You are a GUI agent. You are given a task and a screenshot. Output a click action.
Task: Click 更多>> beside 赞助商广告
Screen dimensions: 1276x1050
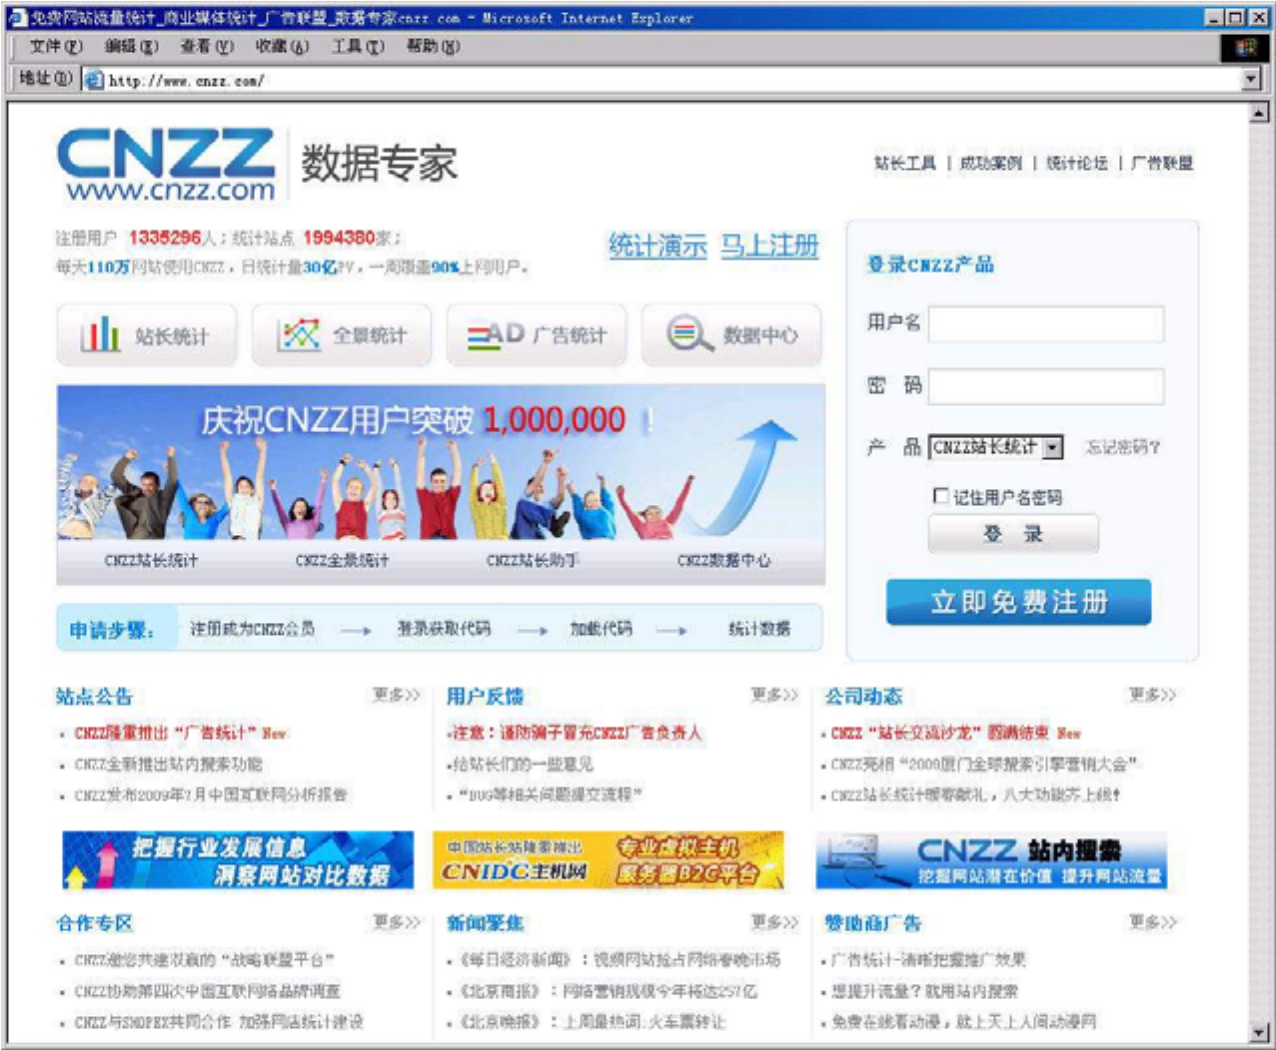(x=1153, y=922)
